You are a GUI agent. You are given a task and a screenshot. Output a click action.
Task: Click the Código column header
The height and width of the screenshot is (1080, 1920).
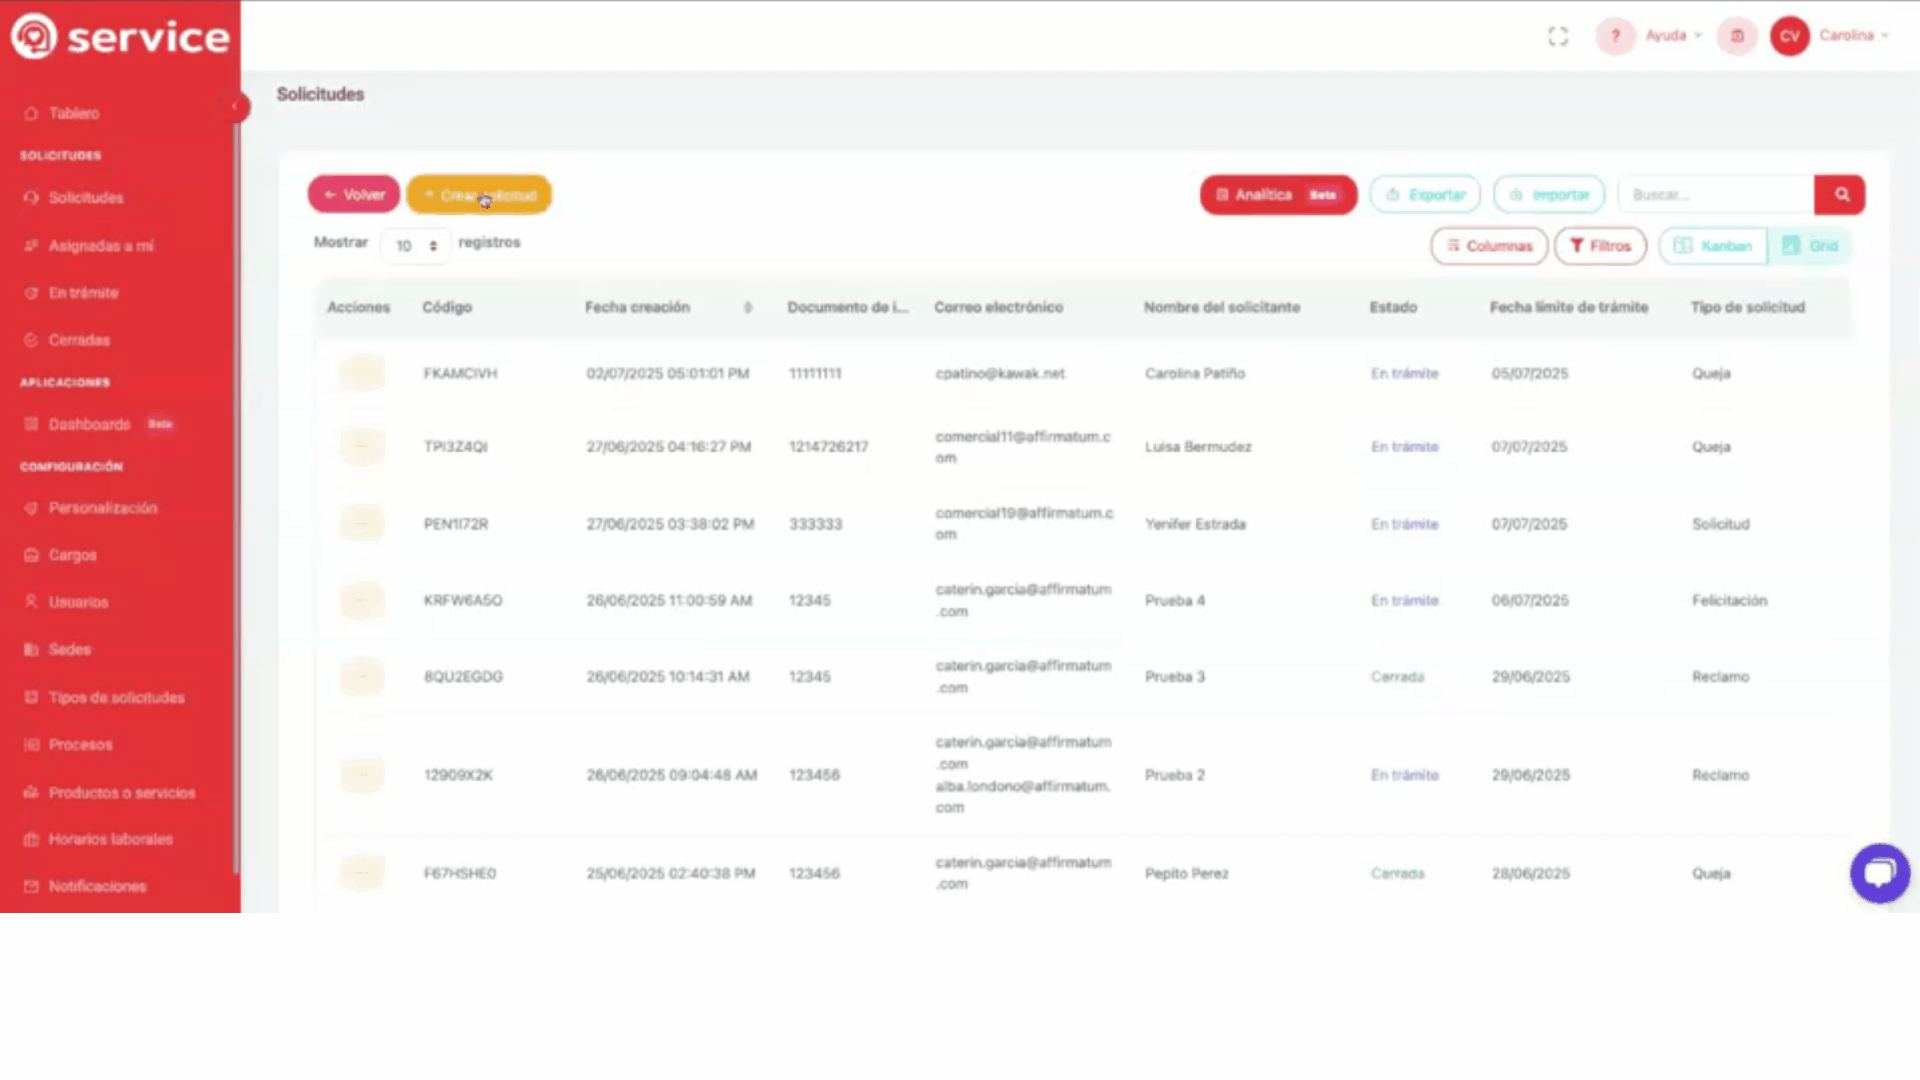pyautogui.click(x=447, y=308)
